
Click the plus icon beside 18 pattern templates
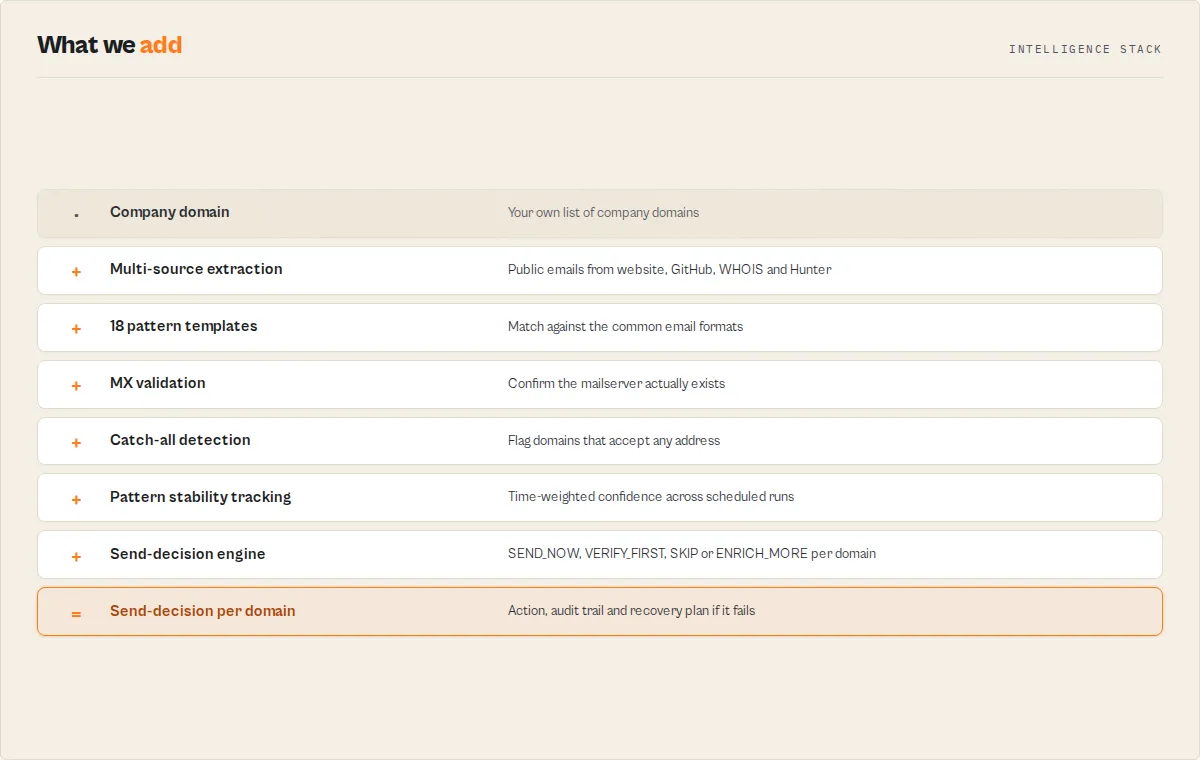pyautogui.click(x=76, y=328)
